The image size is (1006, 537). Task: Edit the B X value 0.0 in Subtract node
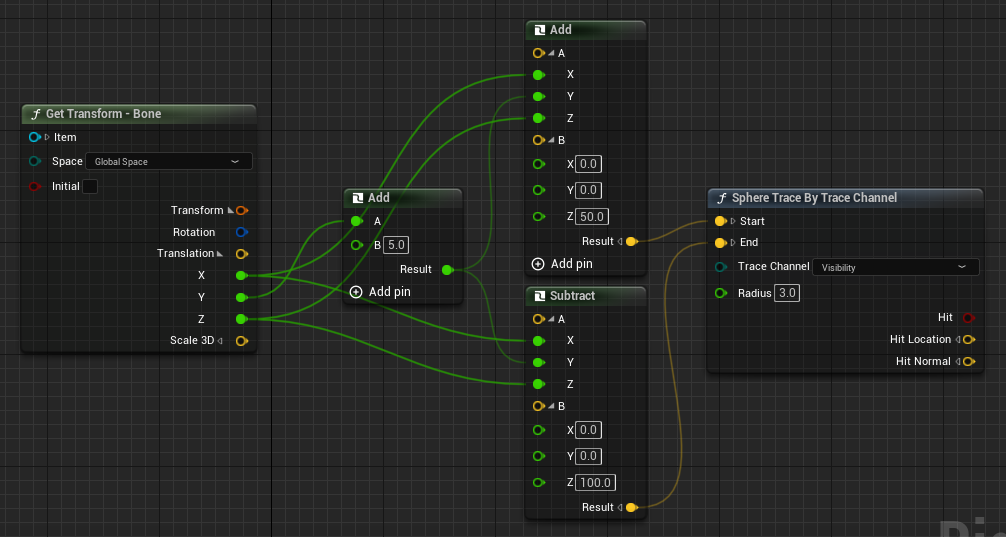[588, 430]
